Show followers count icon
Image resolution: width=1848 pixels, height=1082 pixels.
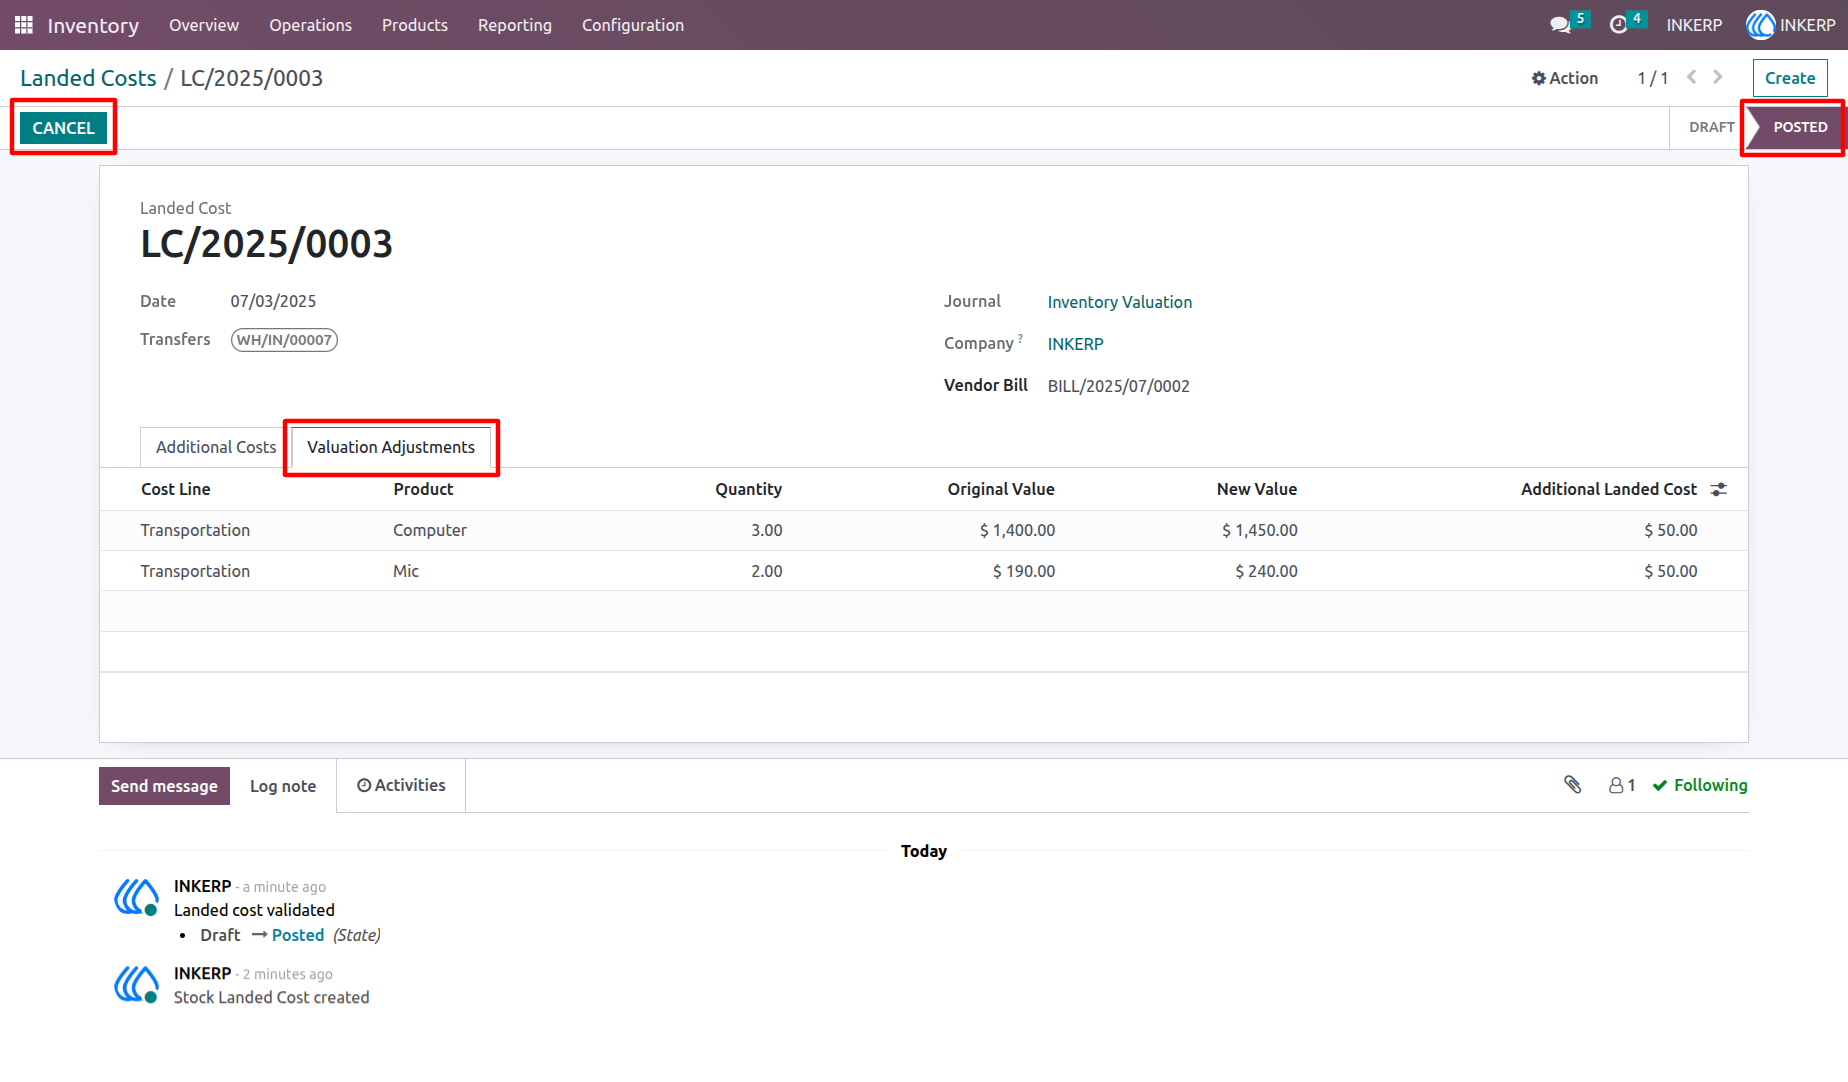click(x=1622, y=786)
